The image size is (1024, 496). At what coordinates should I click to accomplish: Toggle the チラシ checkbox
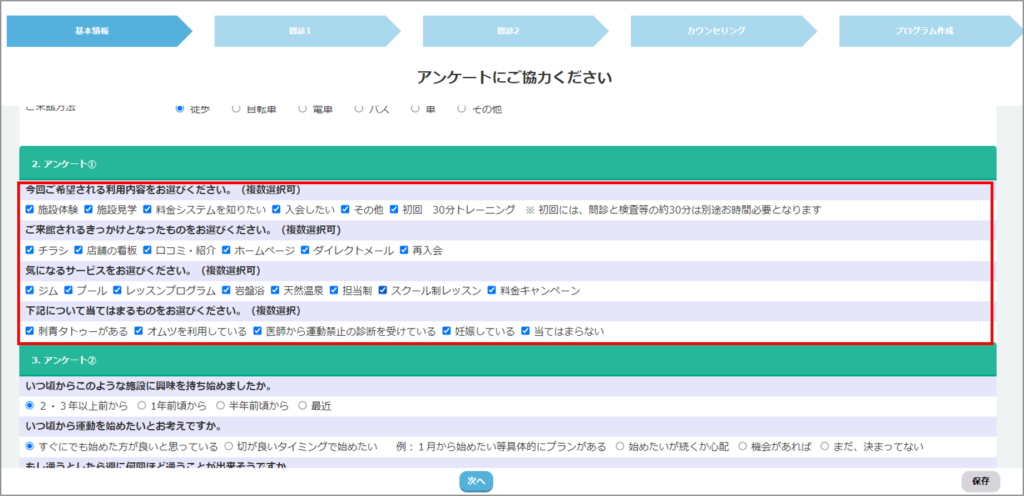click(x=30, y=250)
